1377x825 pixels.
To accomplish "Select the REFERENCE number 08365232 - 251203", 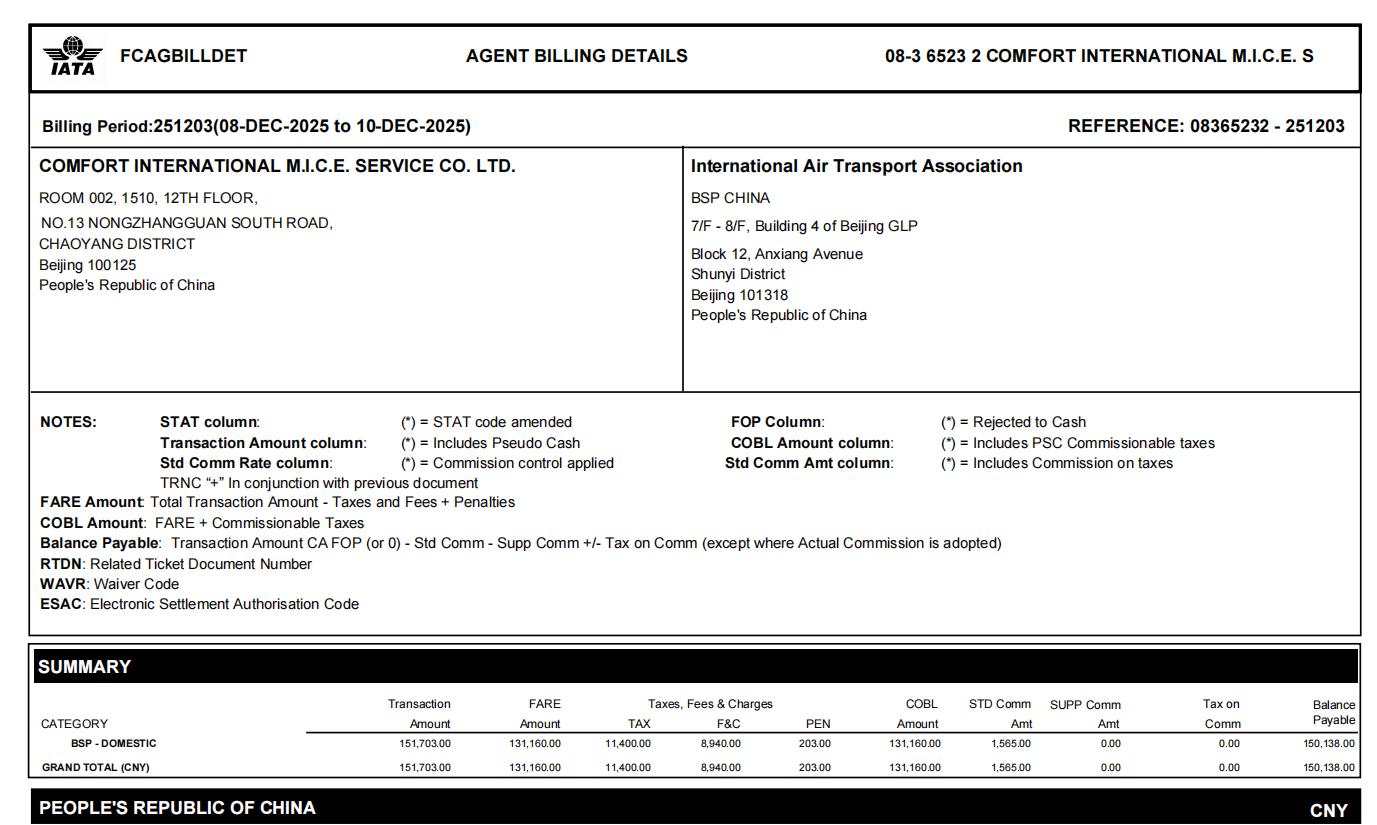I will click(1206, 126).
